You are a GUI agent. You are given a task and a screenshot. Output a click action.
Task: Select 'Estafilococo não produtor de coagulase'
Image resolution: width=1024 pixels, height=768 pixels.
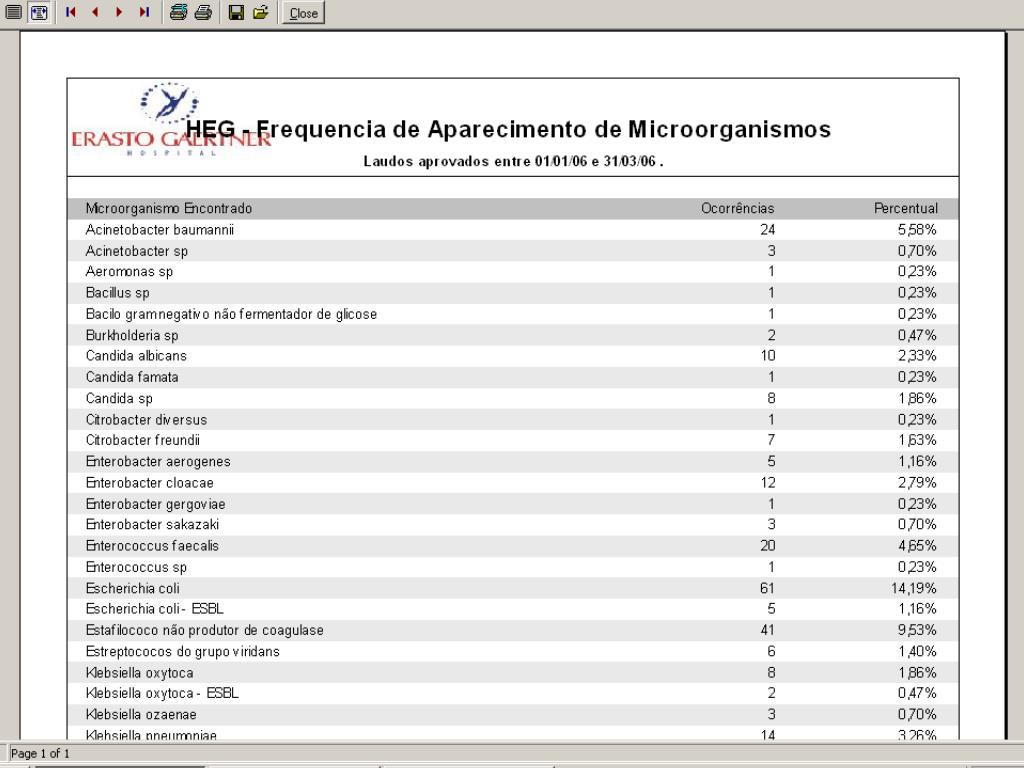[204, 630]
